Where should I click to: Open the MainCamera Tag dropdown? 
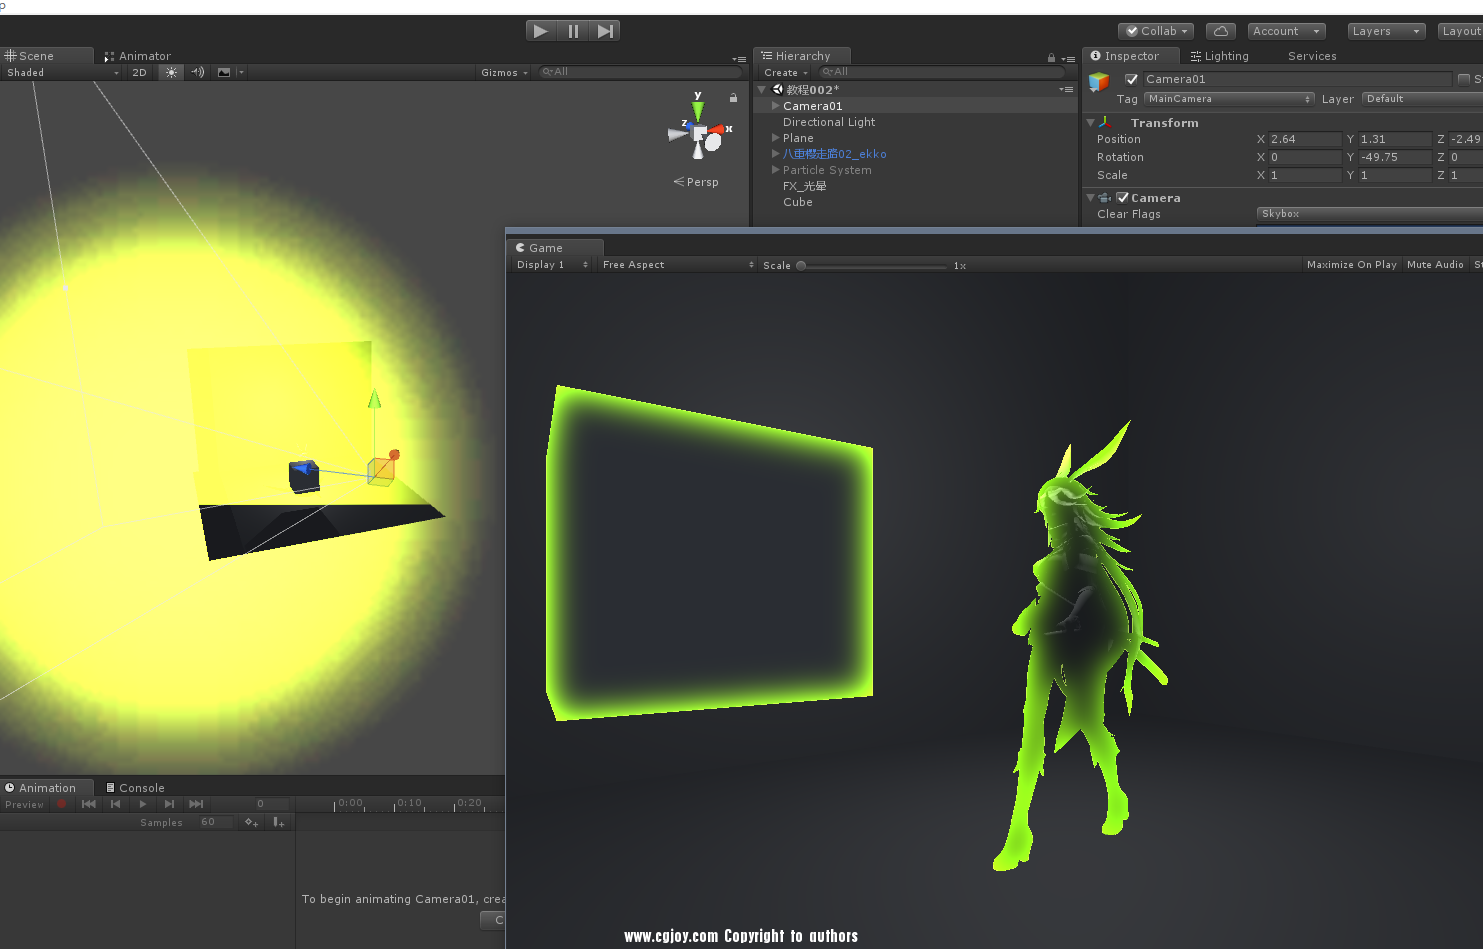1229,99
